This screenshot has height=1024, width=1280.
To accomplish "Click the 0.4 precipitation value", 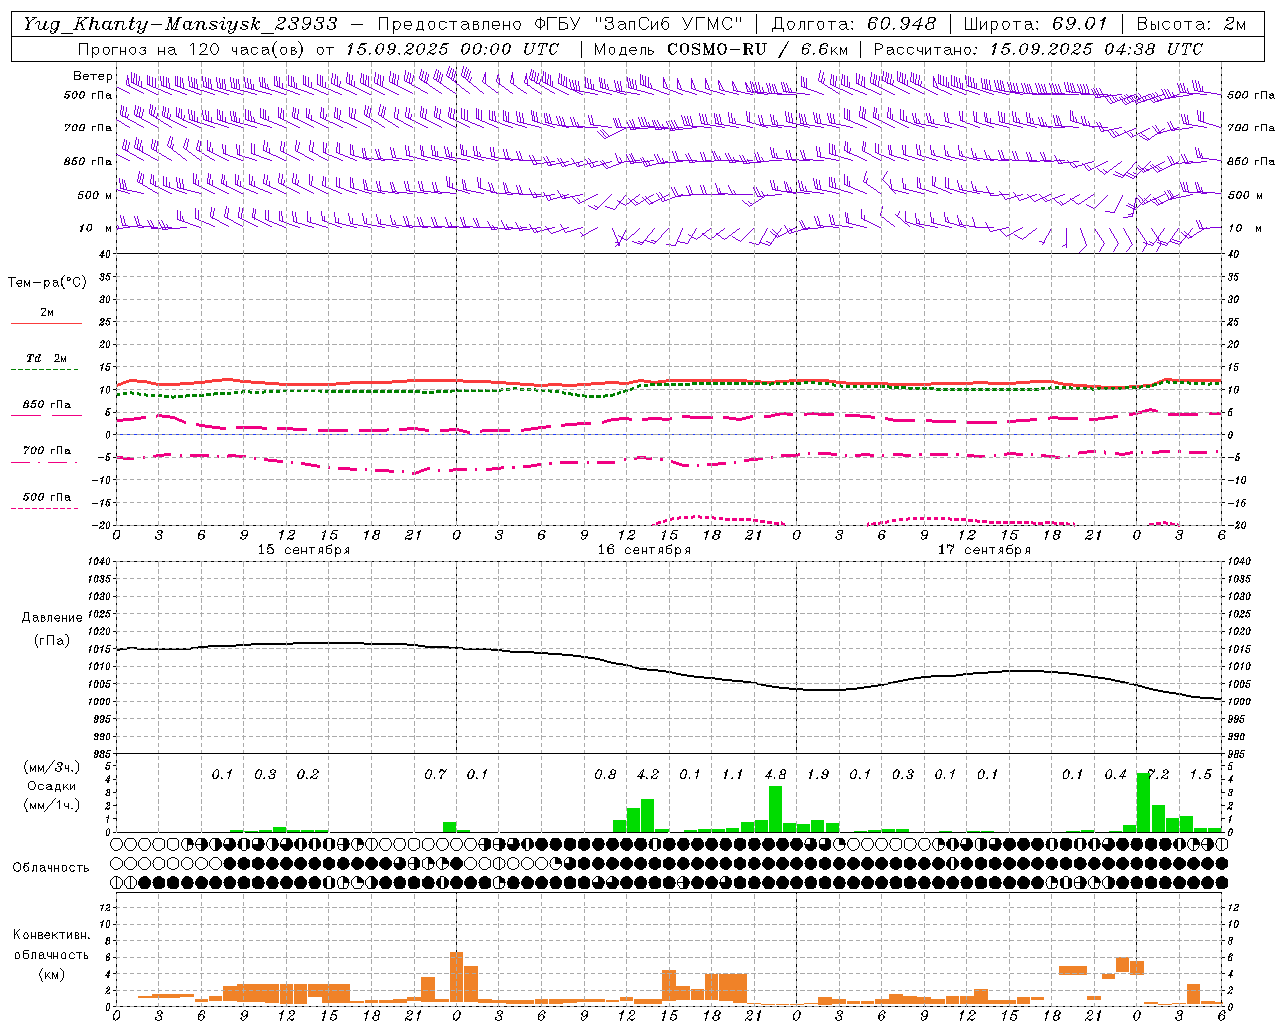I will point(1116,775).
